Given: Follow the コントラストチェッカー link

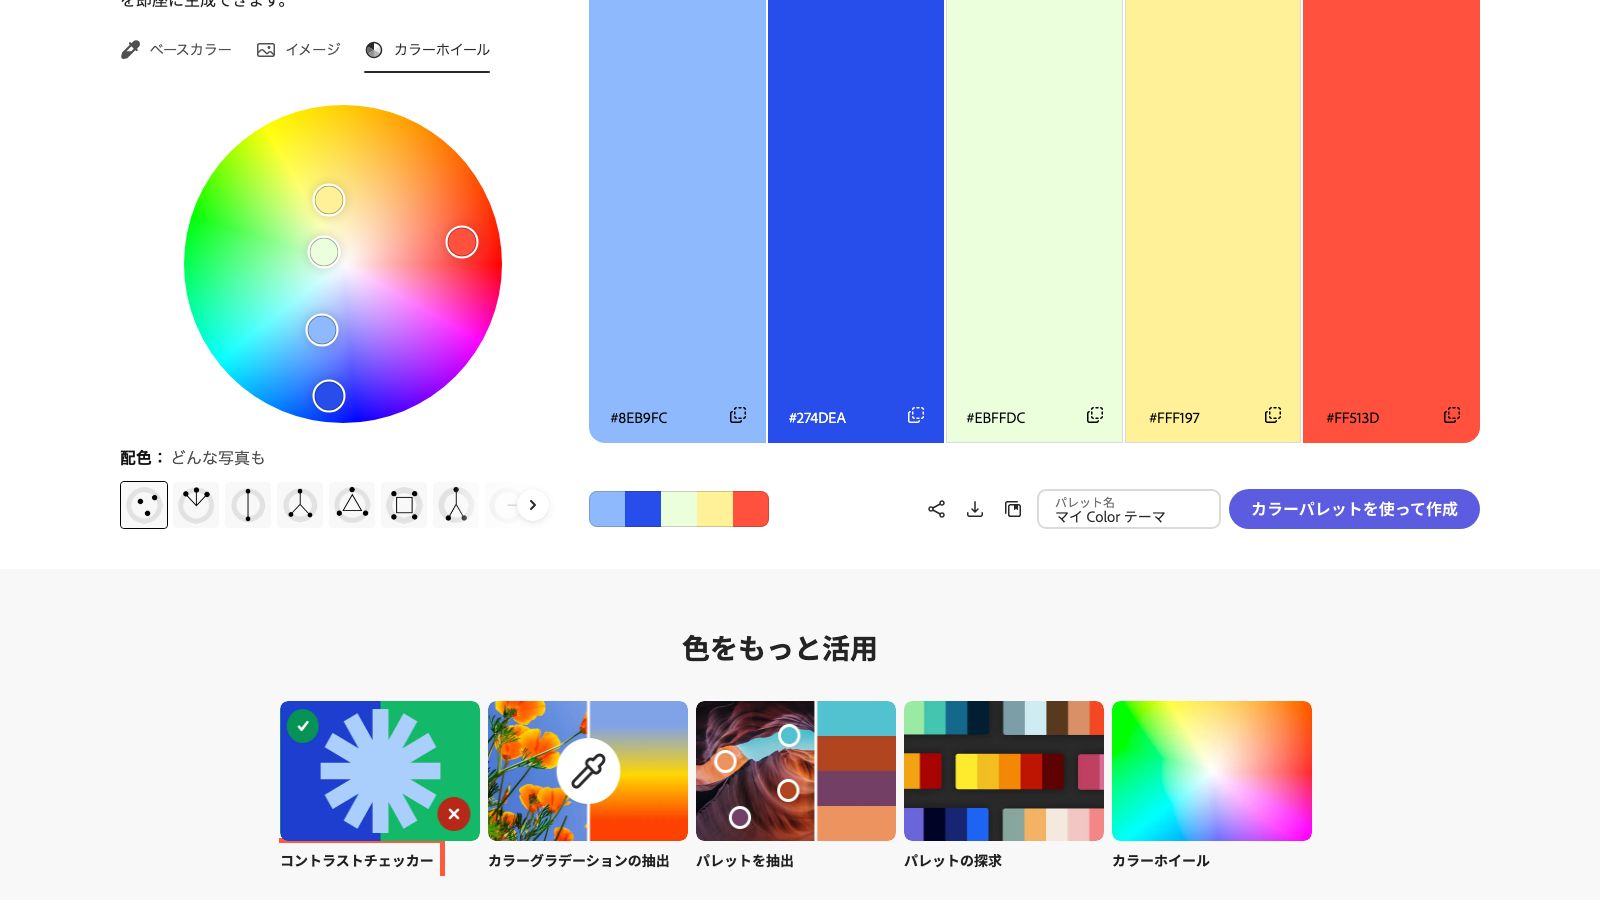Looking at the screenshot, I should point(357,861).
